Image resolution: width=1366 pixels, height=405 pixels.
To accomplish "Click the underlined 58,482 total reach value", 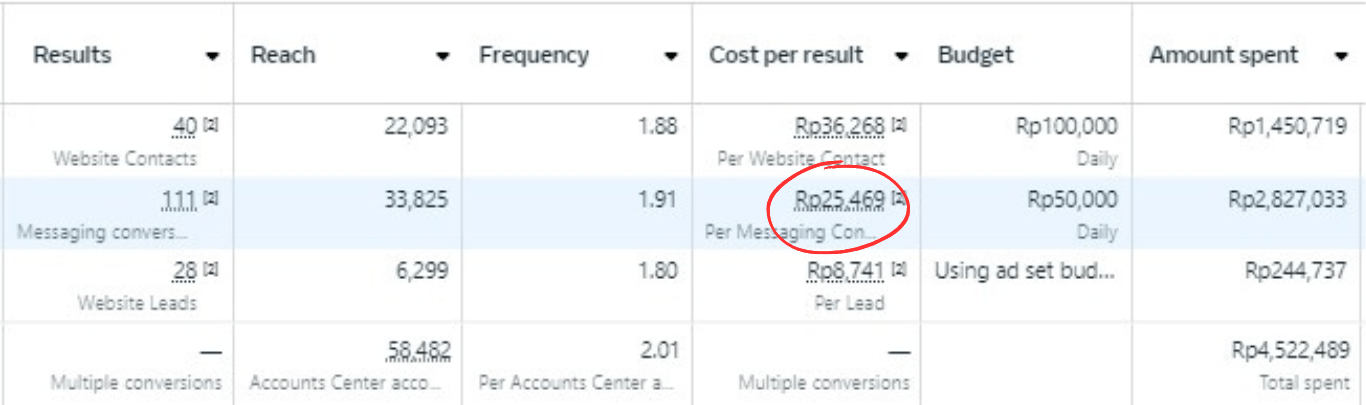I will (x=419, y=350).
